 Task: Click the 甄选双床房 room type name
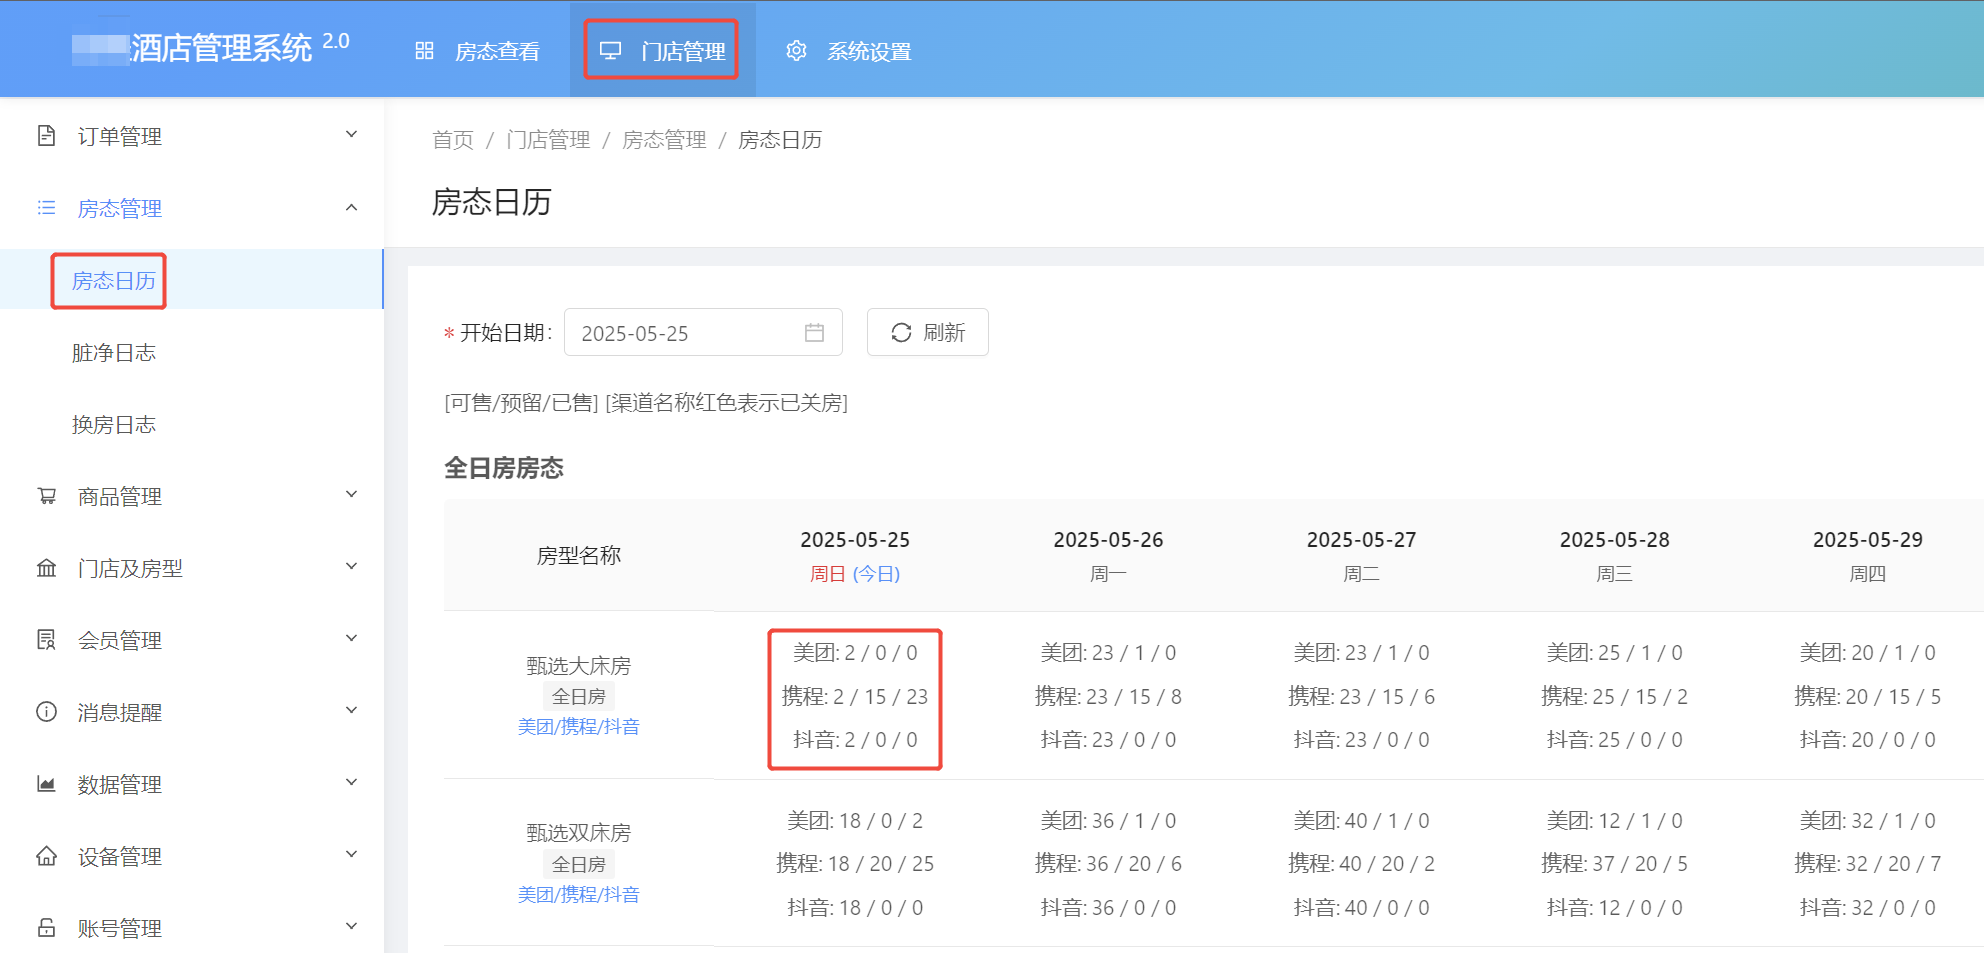[x=578, y=833]
